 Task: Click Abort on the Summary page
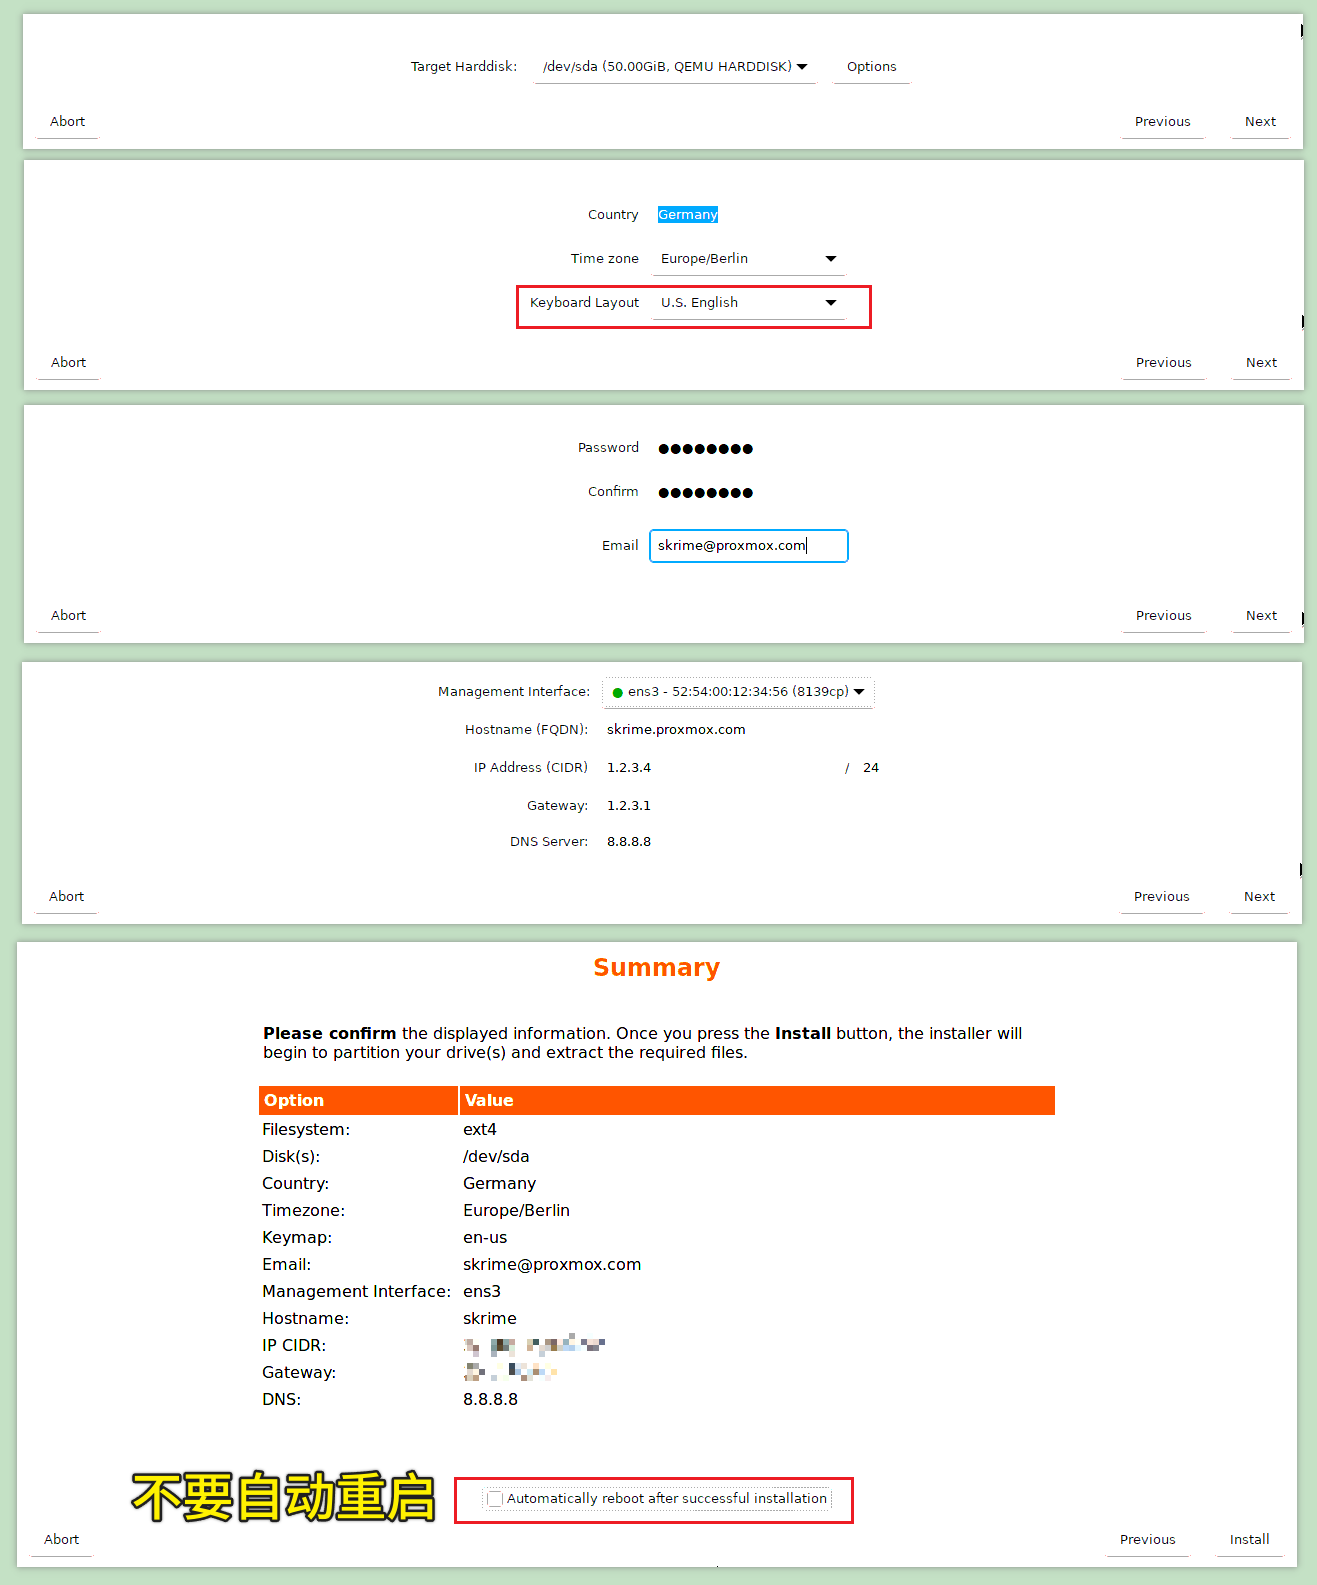tap(61, 1540)
